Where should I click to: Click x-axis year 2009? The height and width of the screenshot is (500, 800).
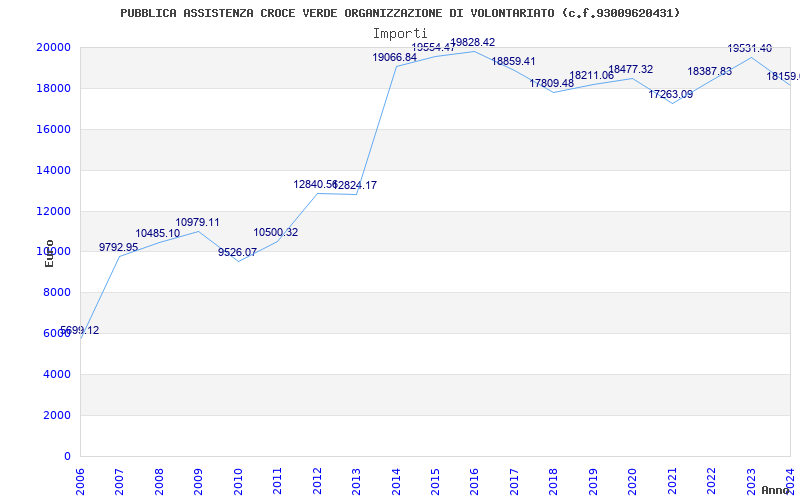coord(198,482)
